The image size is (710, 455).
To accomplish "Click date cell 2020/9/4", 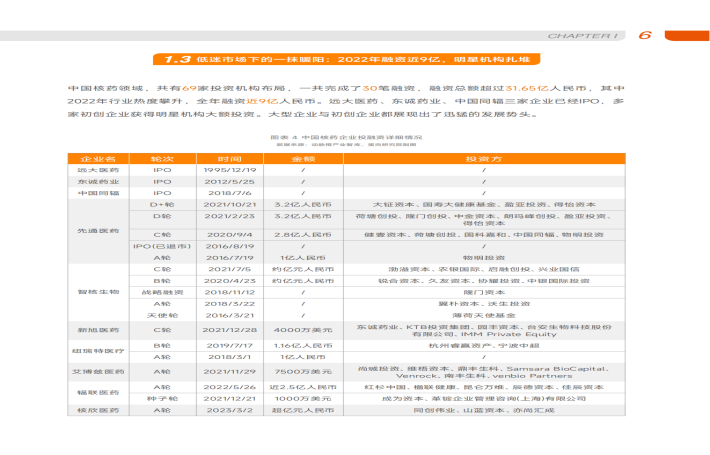I will [230, 235].
